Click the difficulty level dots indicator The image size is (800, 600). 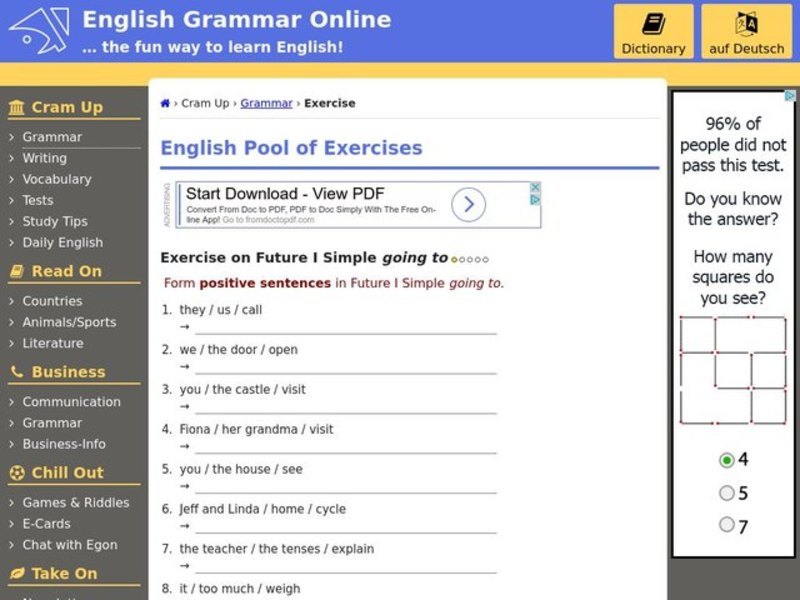tap(470, 259)
